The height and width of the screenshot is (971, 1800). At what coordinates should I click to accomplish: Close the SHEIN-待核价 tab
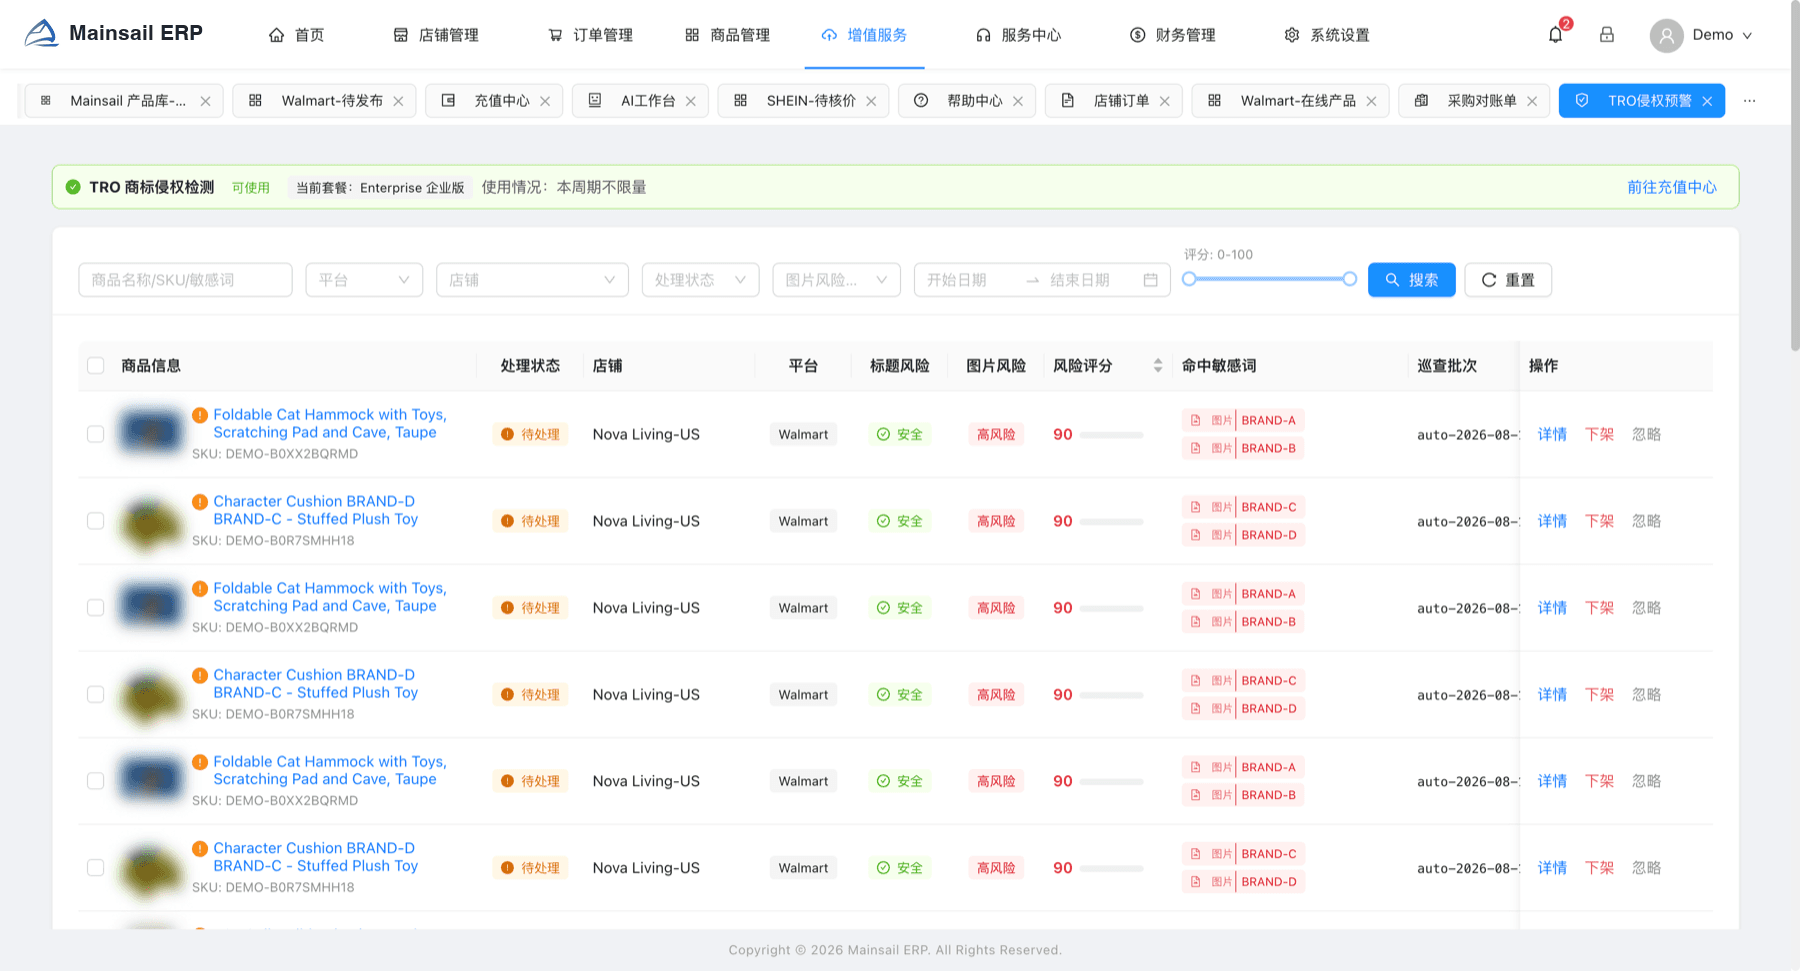pyautogui.click(x=871, y=101)
